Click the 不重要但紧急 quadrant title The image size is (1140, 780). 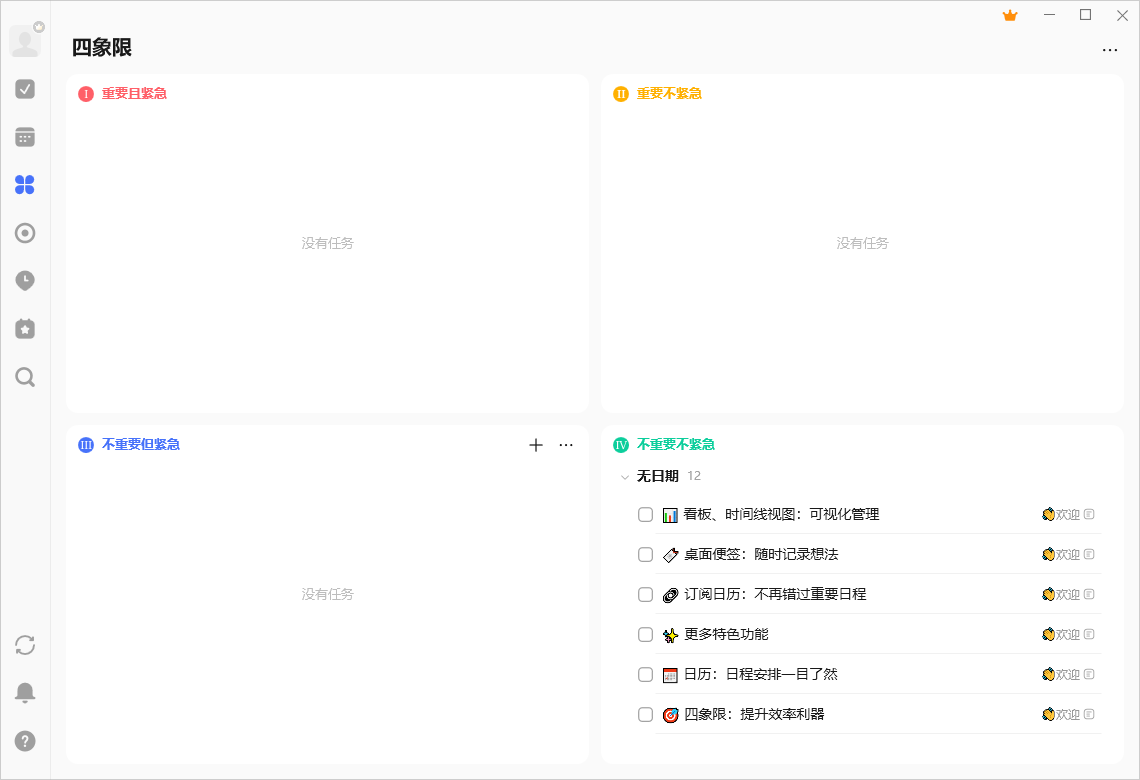coord(141,445)
